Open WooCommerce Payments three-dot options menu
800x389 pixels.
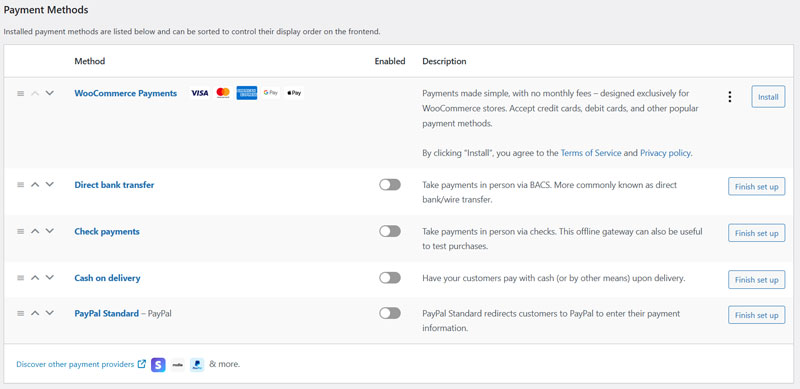(730, 97)
